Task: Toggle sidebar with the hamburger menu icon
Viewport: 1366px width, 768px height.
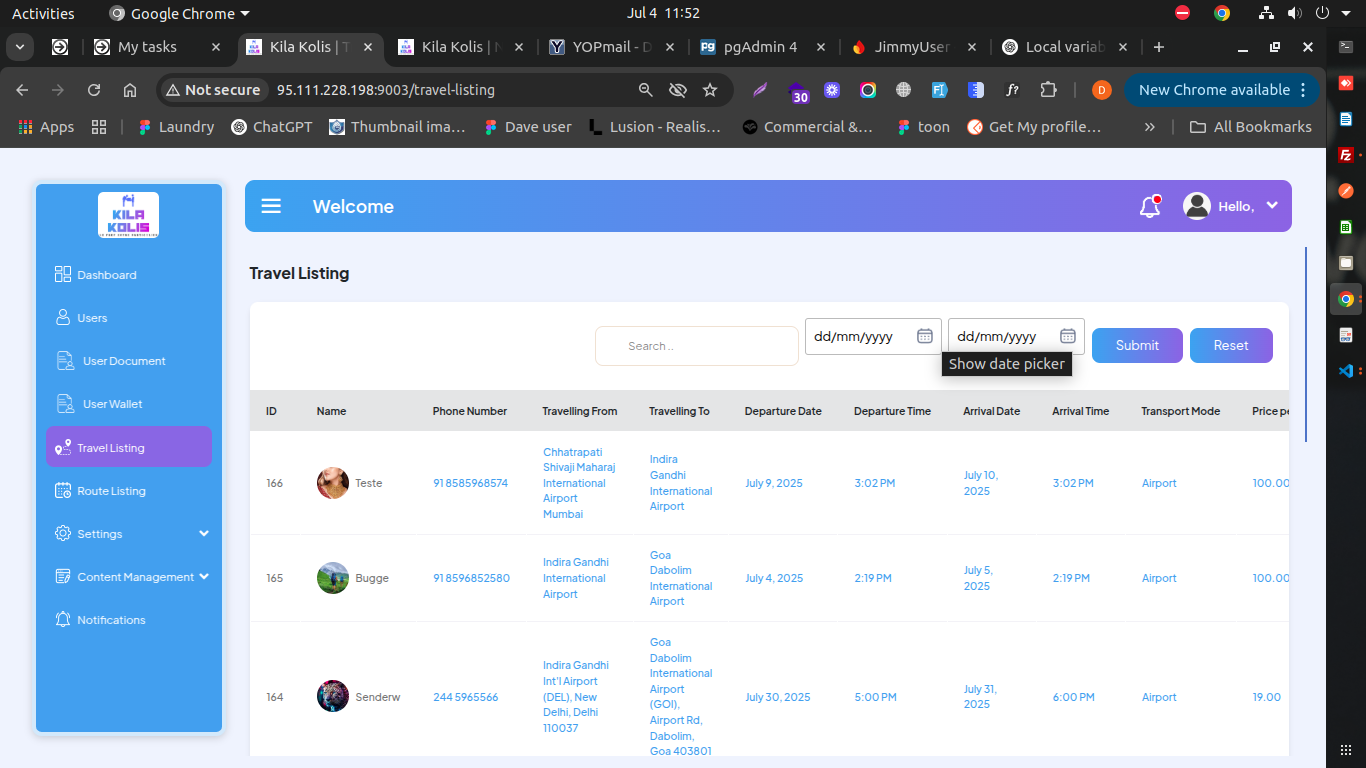Action: pyautogui.click(x=271, y=206)
